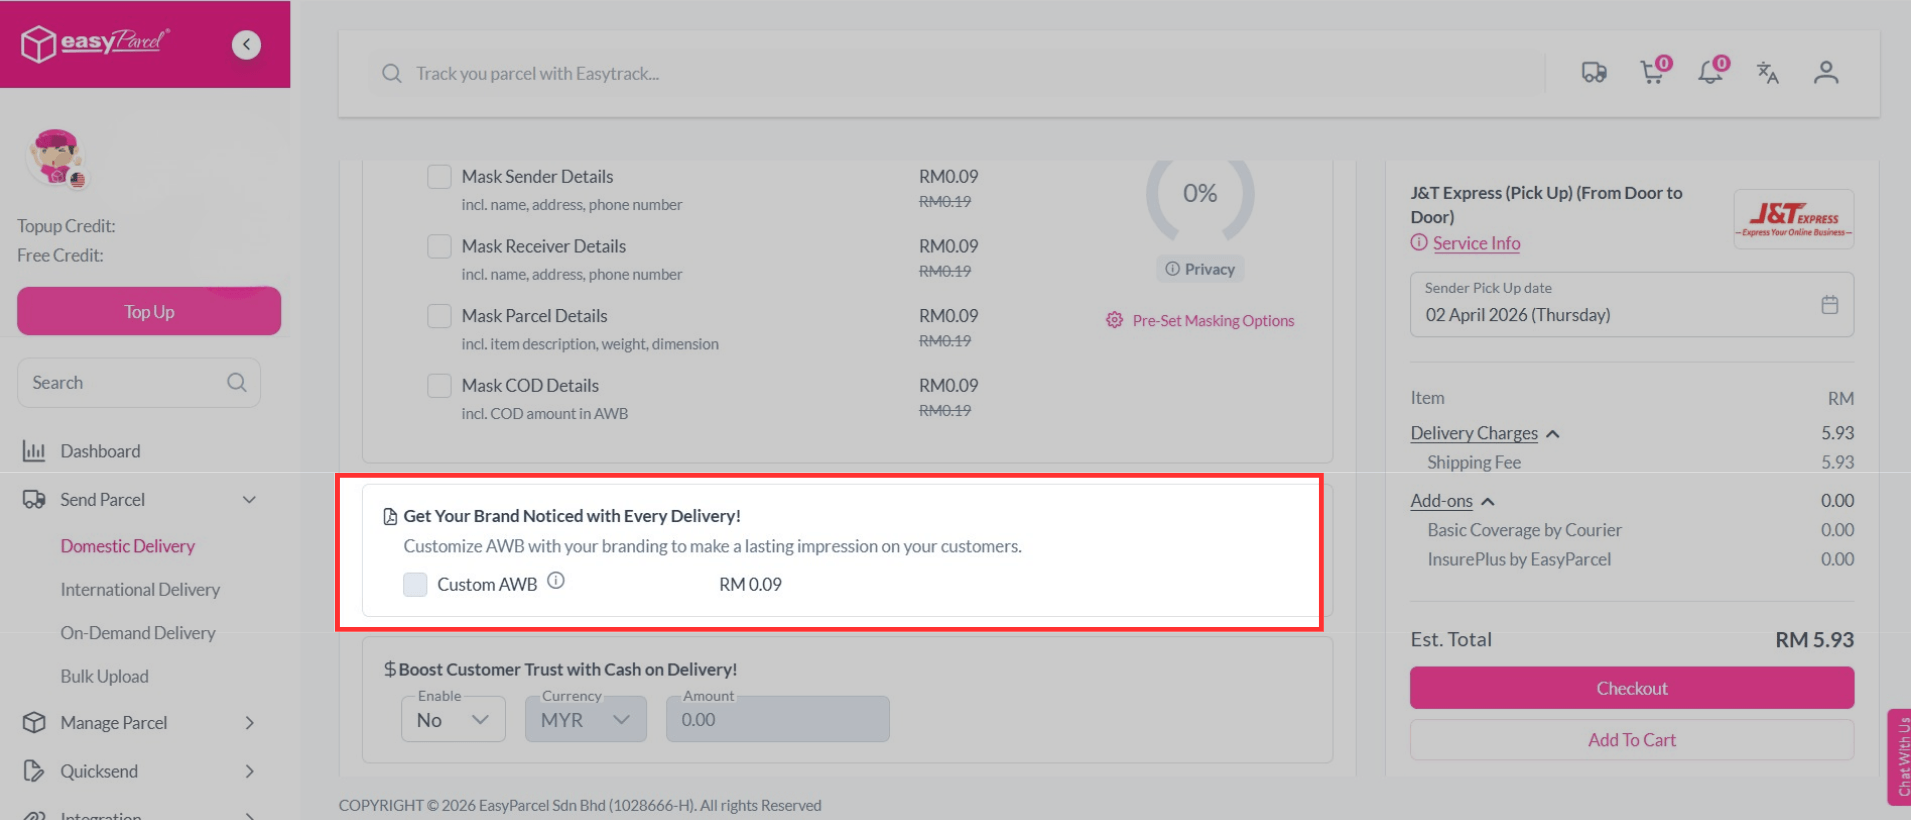Viewport: 1911px width, 820px height.
Task: Enable the Mask Sender Details checkbox
Action: [439, 176]
